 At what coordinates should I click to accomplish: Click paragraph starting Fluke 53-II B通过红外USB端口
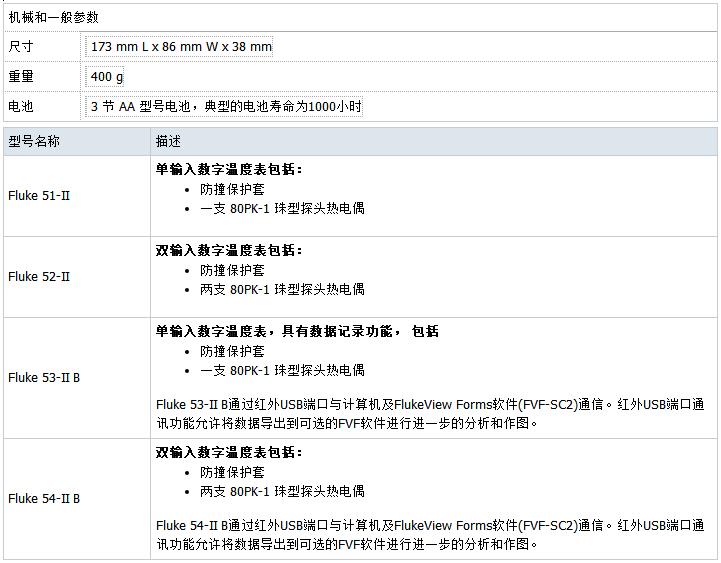(430, 414)
